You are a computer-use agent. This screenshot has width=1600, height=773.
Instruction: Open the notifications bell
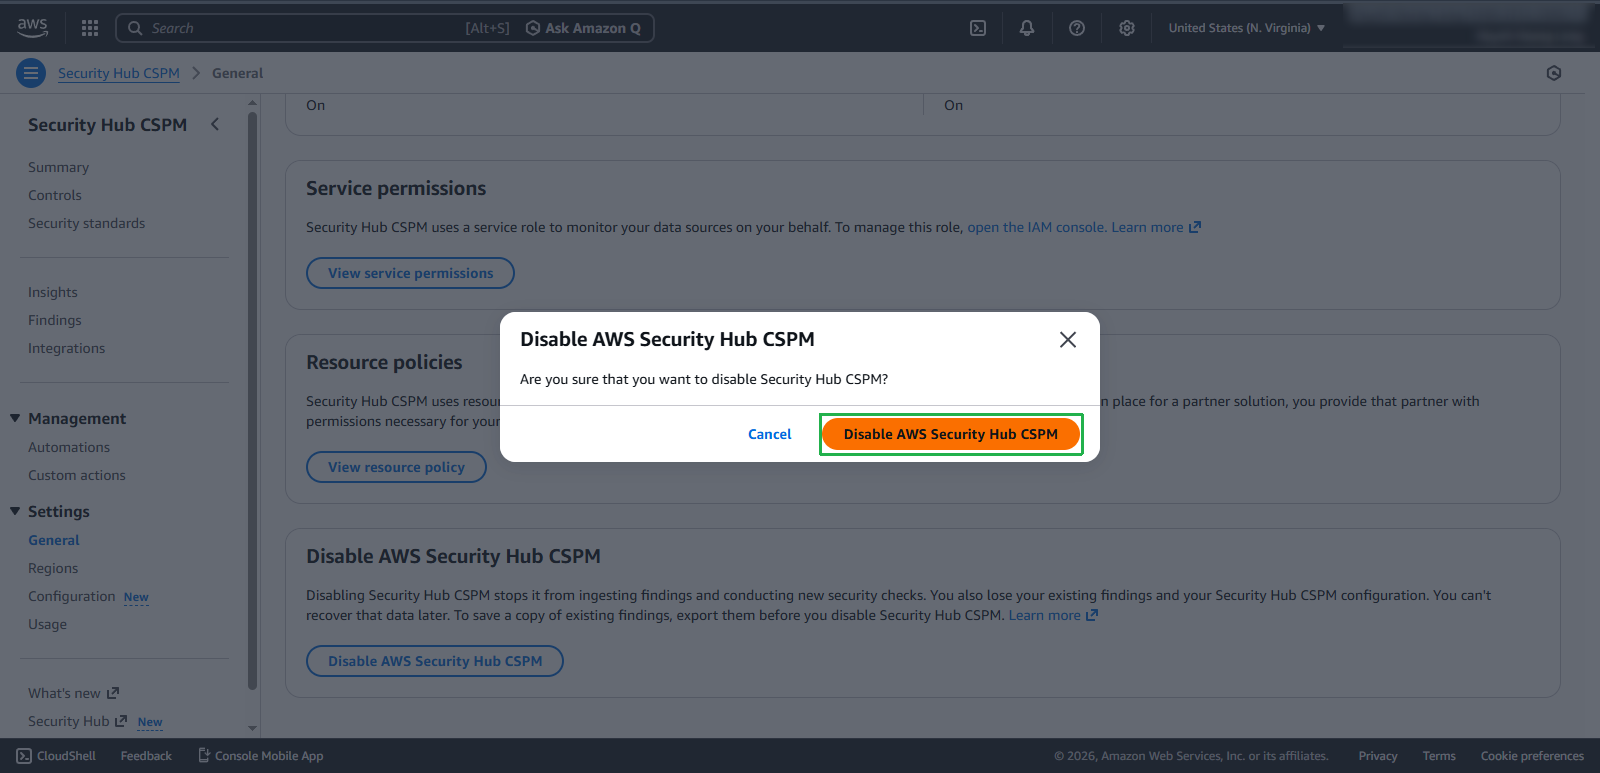point(1027,27)
